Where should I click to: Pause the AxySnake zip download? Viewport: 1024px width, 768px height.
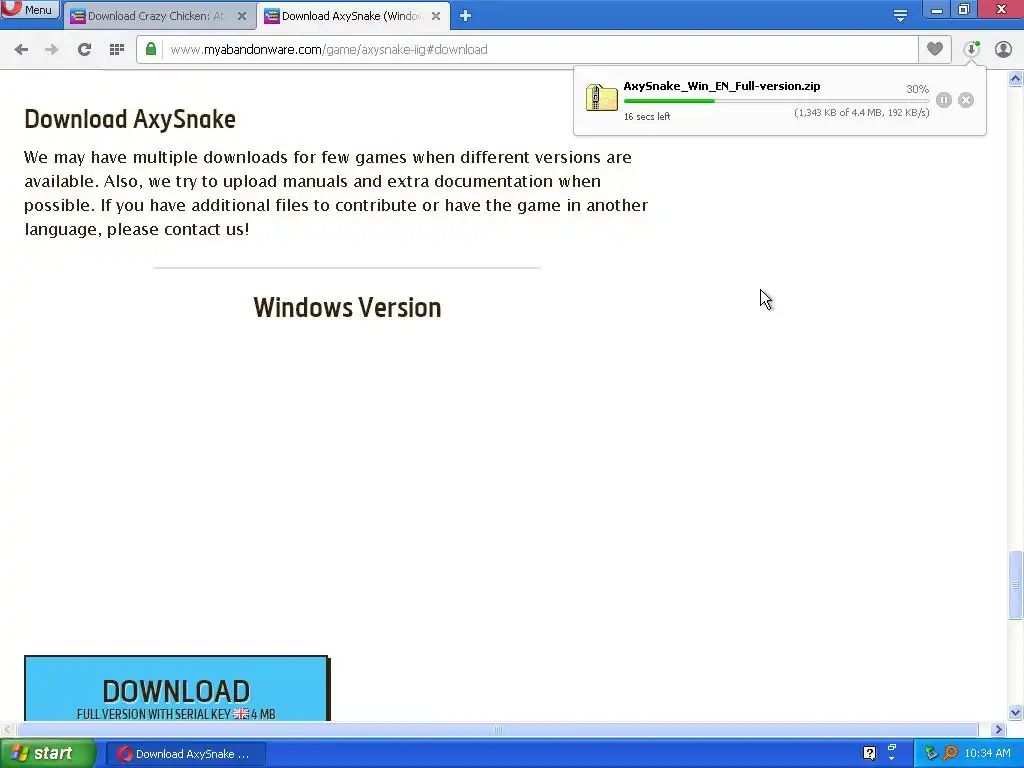(x=944, y=100)
